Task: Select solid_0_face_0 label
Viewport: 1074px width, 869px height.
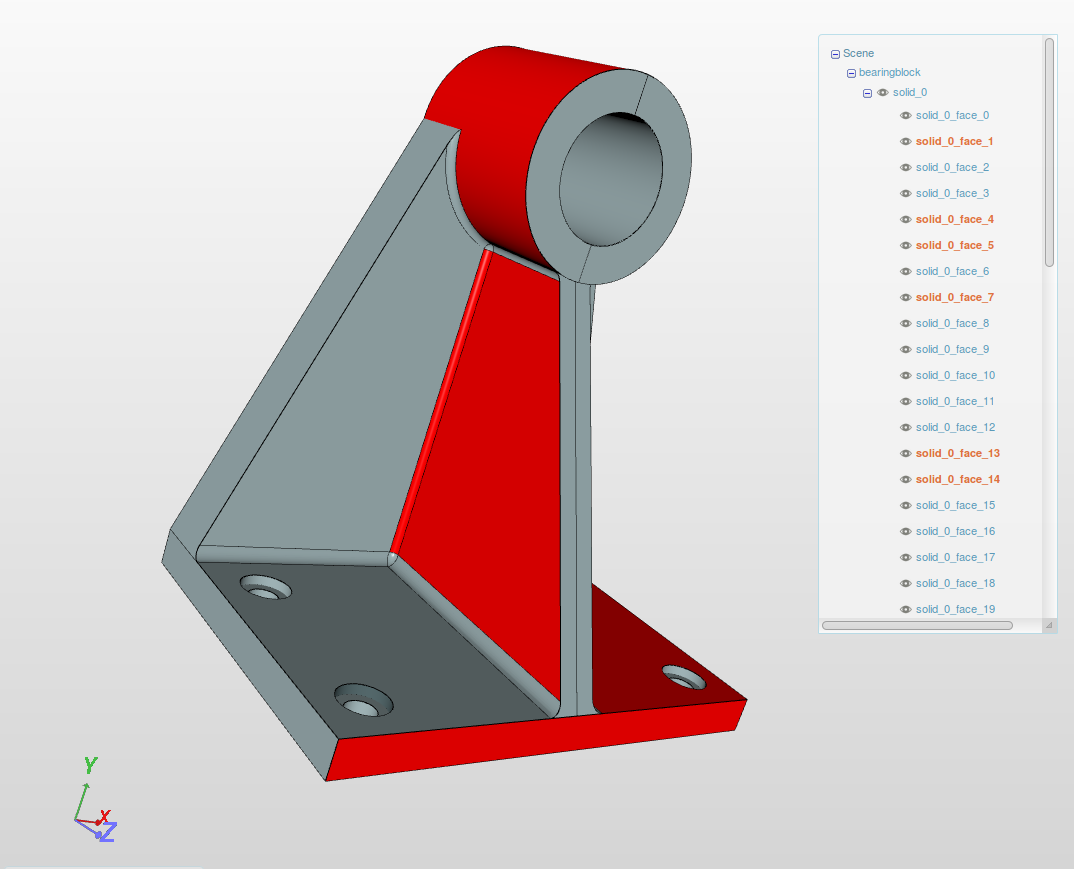Action: coord(952,116)
